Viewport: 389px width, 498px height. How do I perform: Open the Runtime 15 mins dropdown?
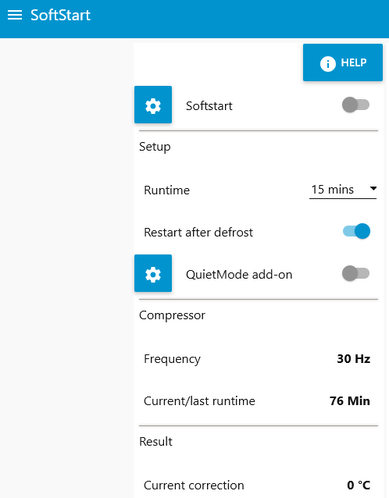click(x=343, y=190)
